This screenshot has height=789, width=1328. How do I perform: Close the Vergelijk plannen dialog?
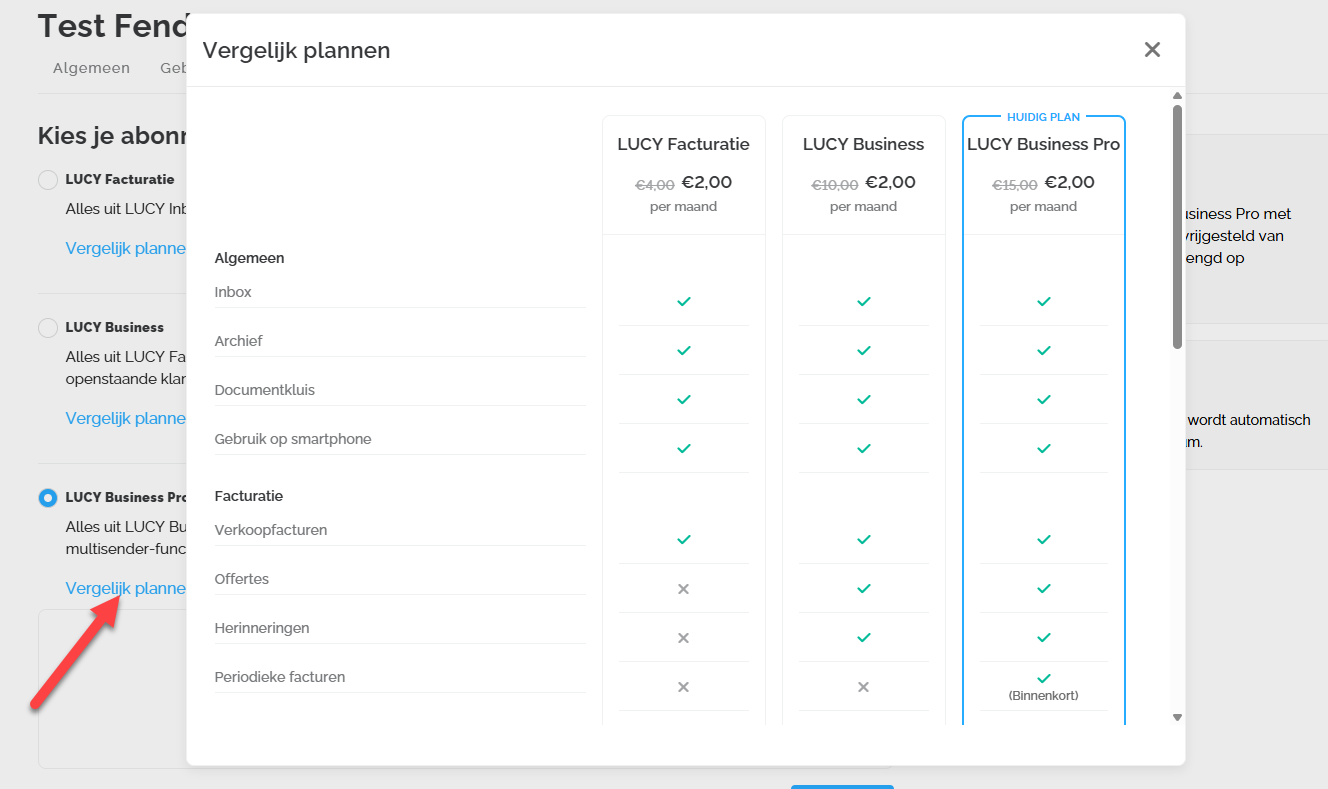1152,50
